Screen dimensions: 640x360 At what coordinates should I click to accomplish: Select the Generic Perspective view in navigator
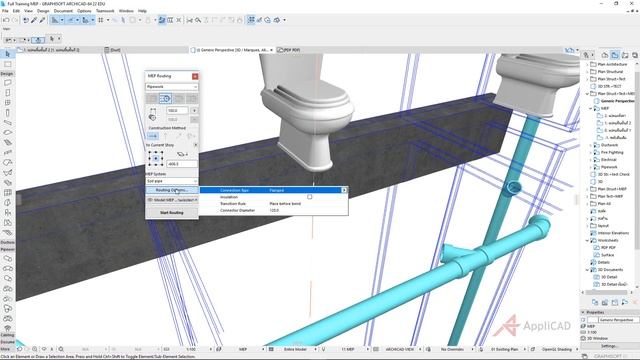pyautogui.click(x=615, y=101)
